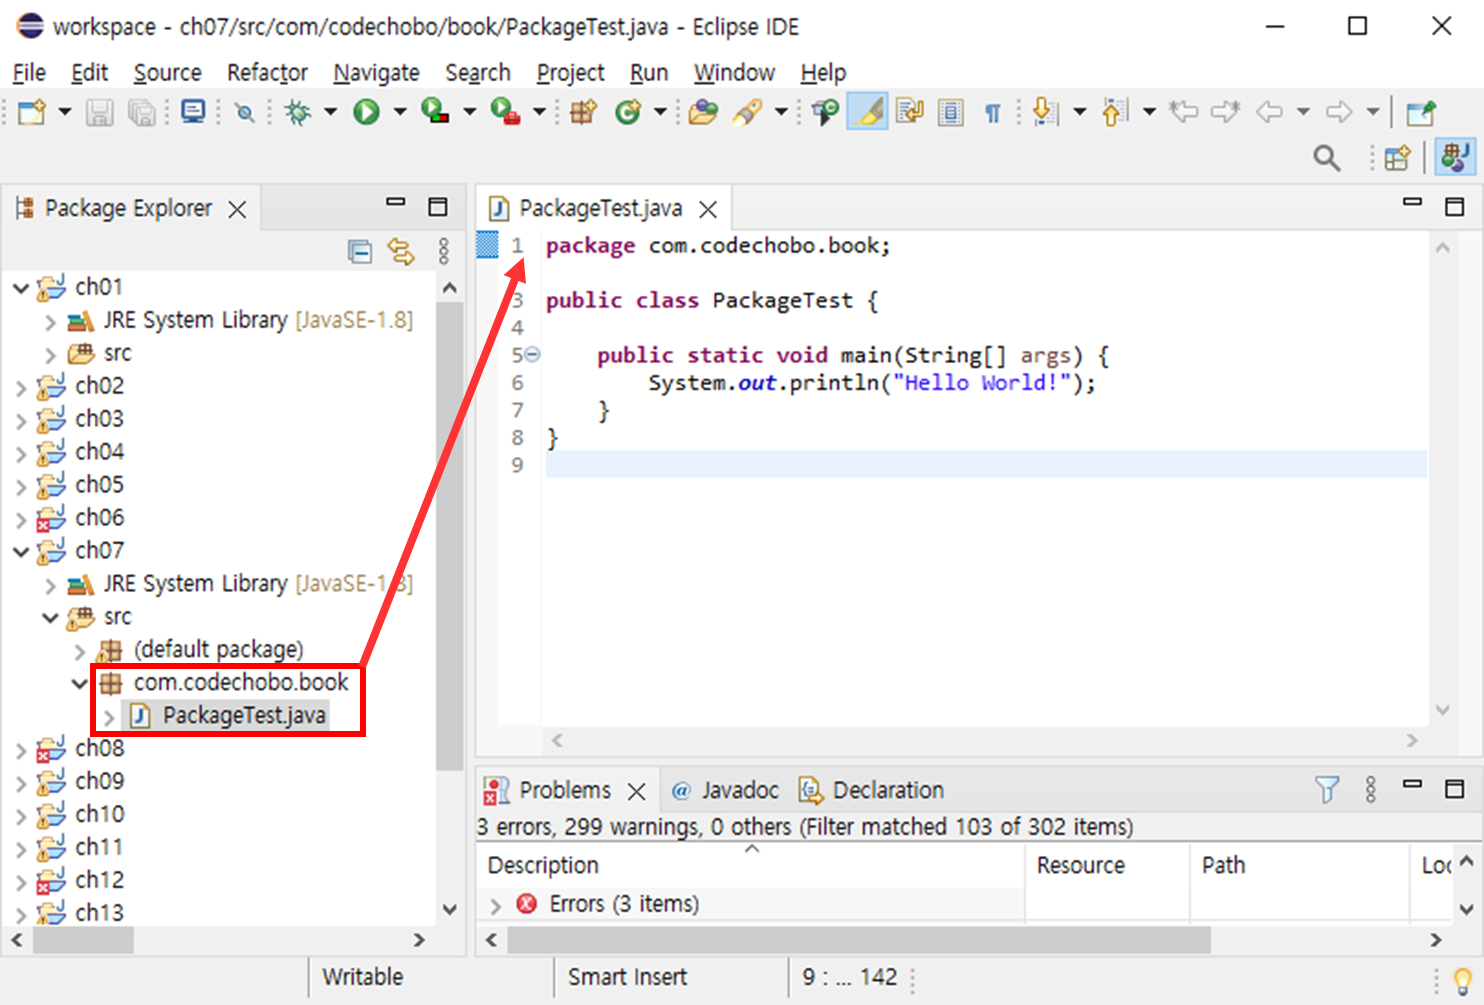Click the New file wizard icon
This screenshot has width=1484, height=1005.
(x=32, y=112)
